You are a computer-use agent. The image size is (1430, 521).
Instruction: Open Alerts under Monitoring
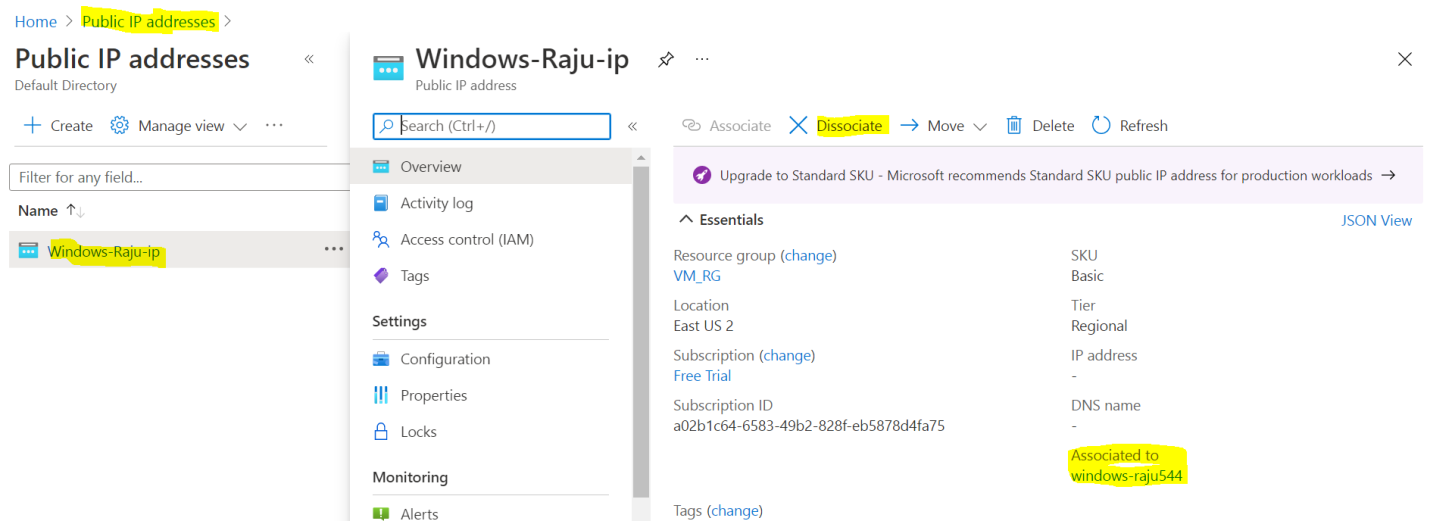point(419,513)
